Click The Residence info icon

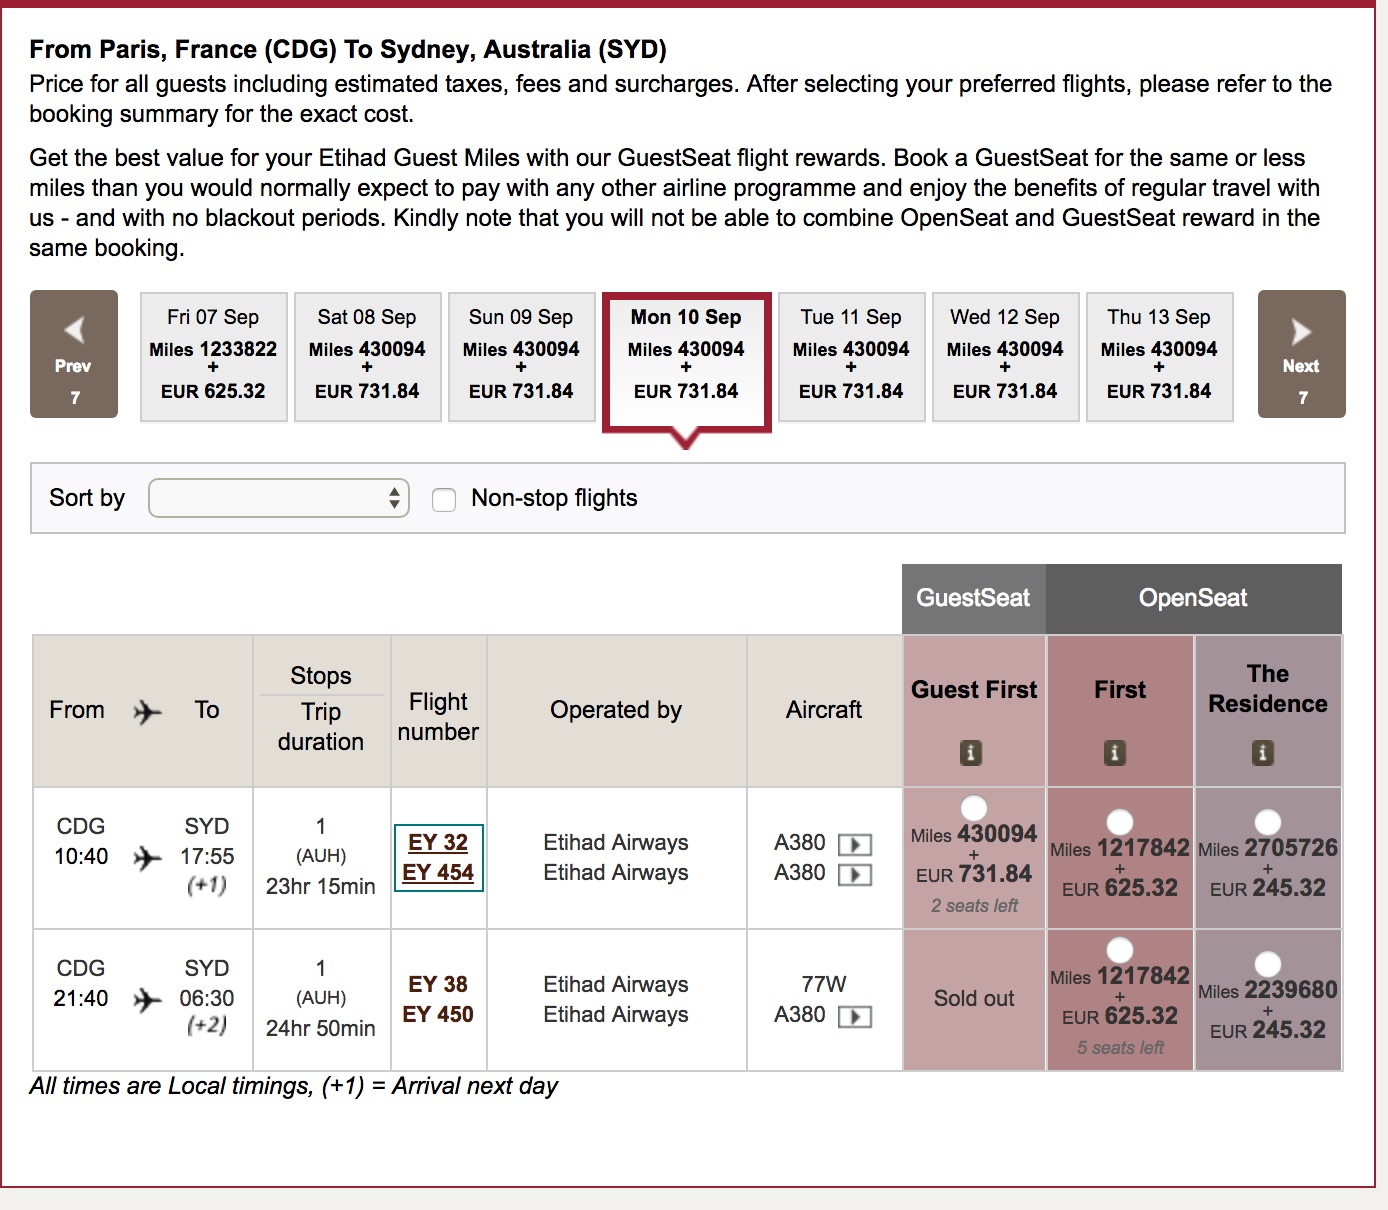pyautogui.click(x=1263, y=752)
